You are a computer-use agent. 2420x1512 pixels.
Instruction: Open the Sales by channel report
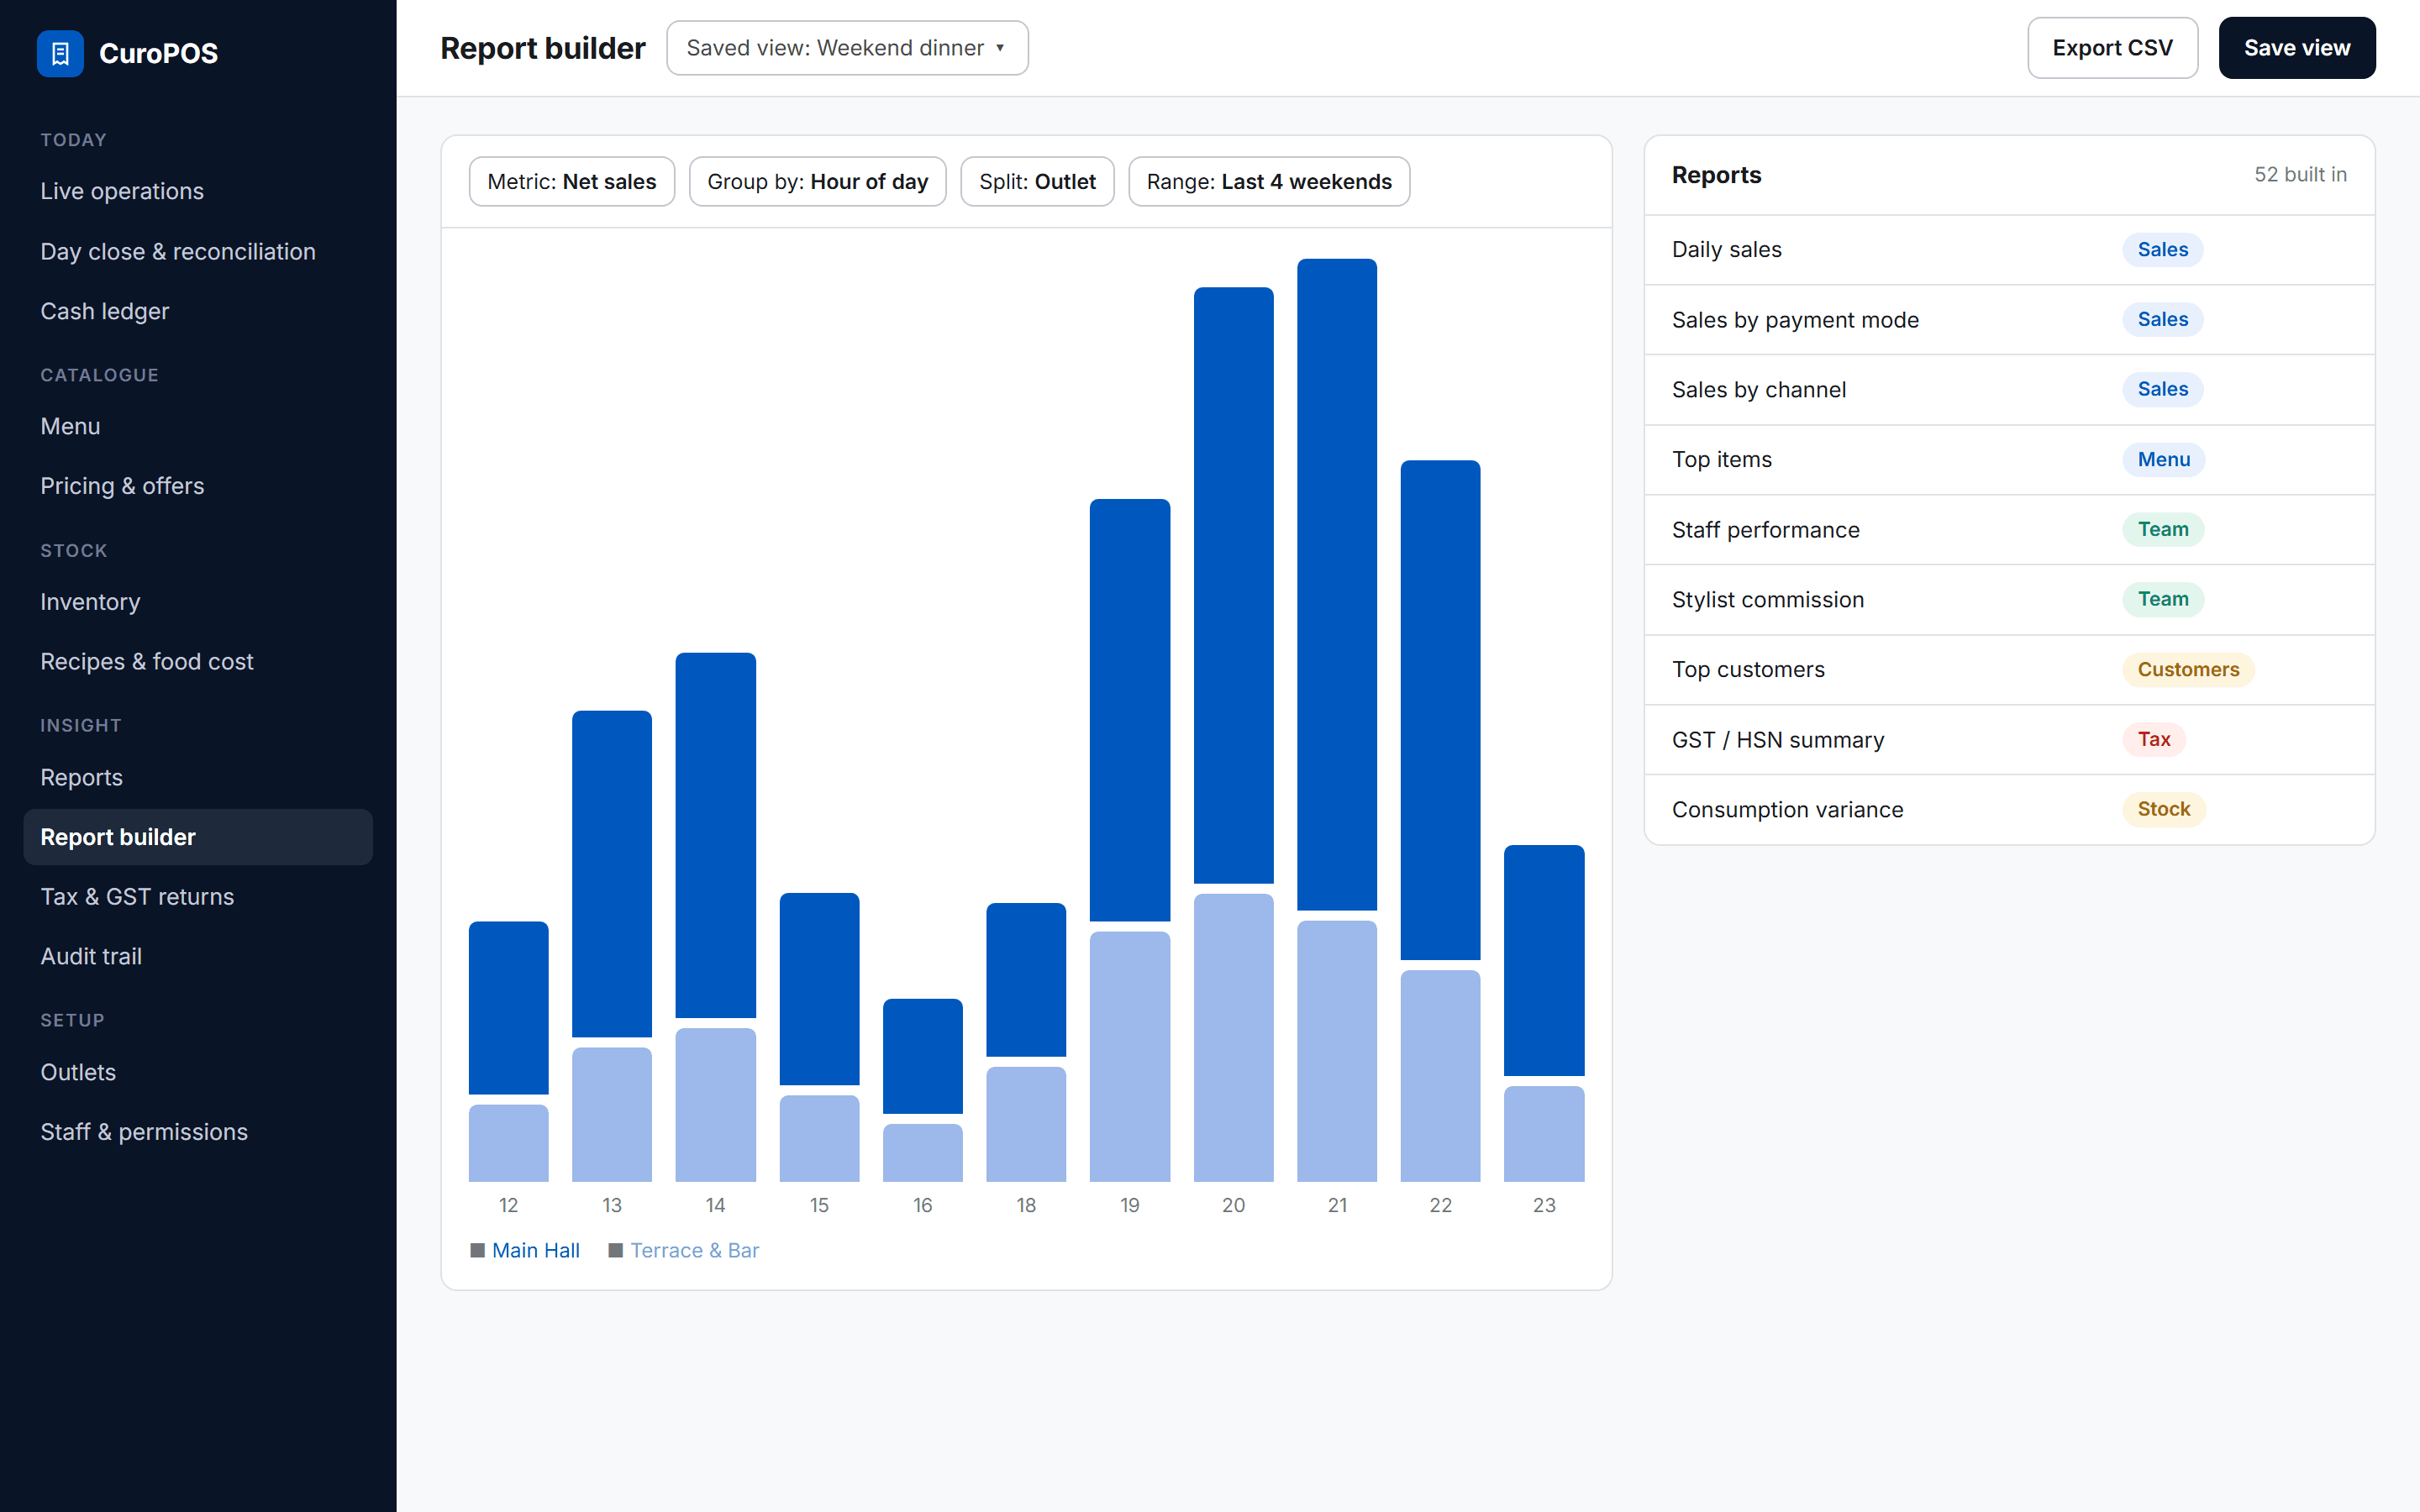[2009, 390]
